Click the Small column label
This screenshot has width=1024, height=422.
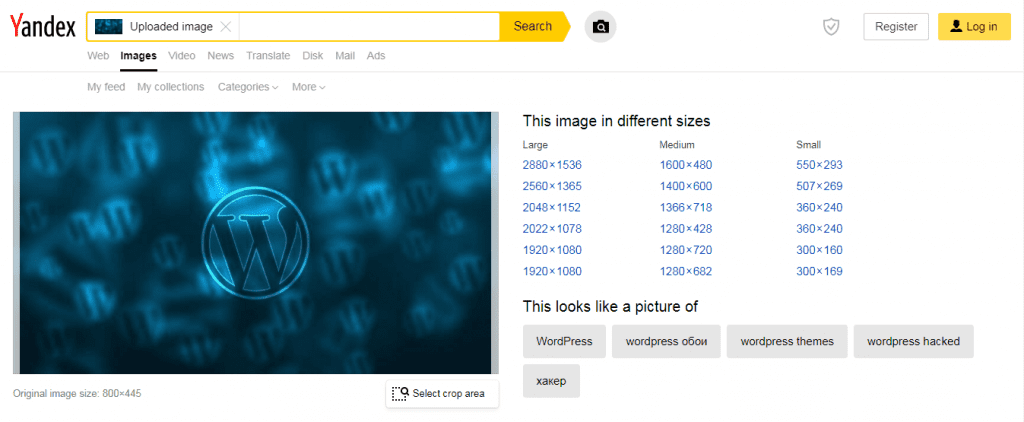click(x=808, y=145)
